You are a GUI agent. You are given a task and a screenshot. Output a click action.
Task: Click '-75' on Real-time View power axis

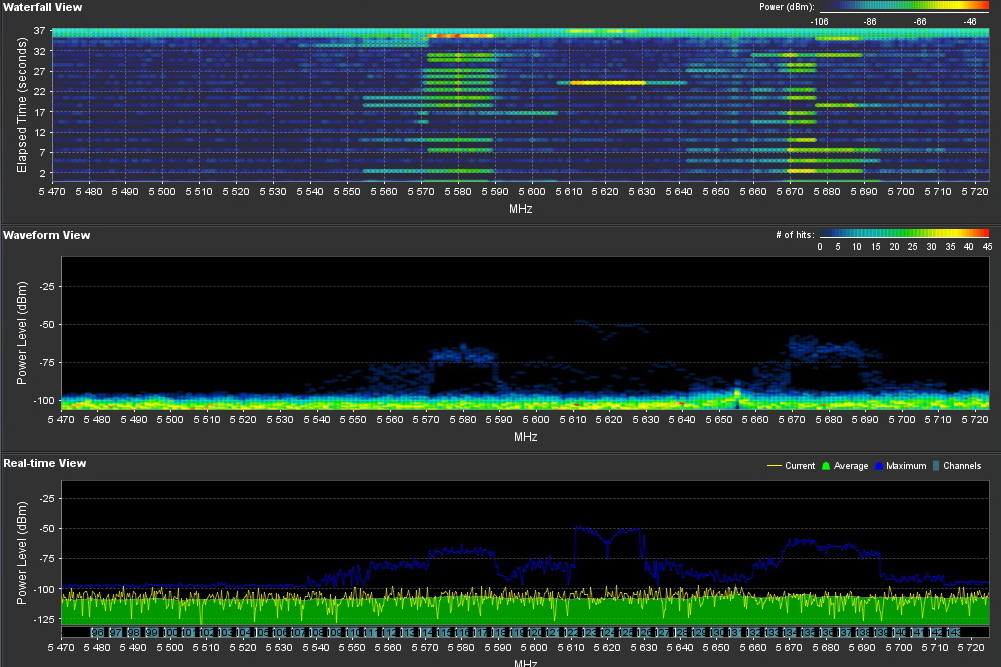46,558
